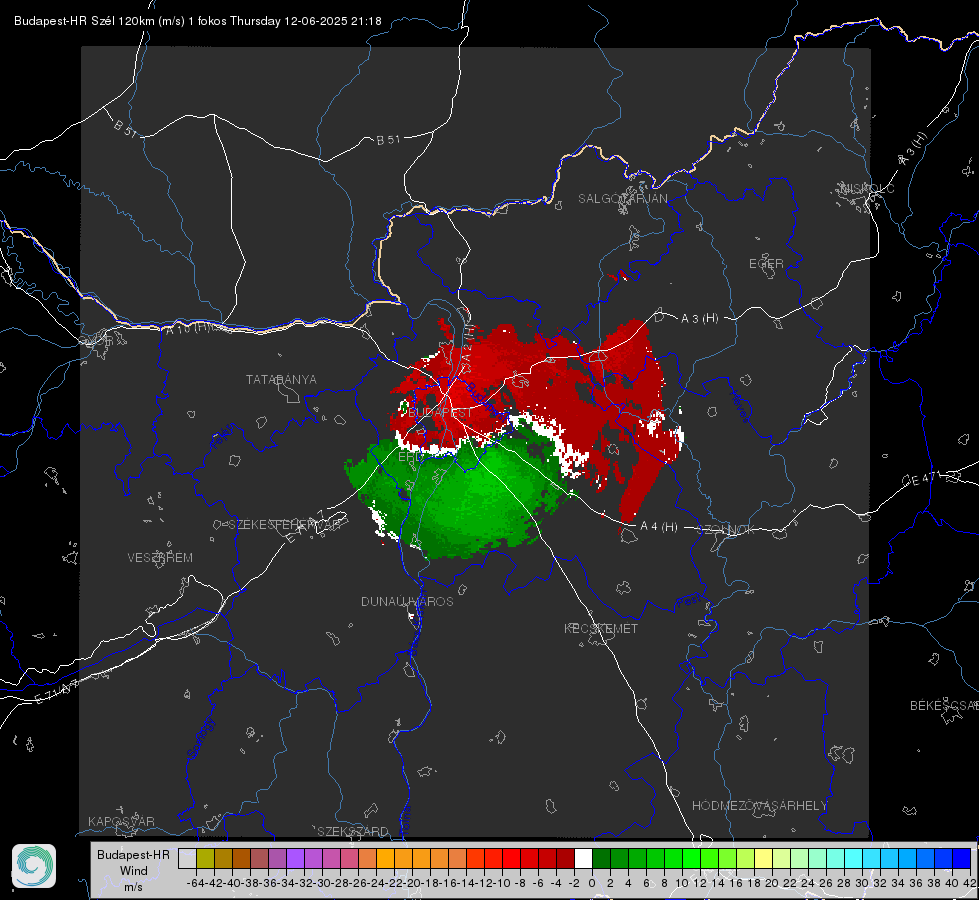
Task: Click the radar title text with date 12-06-2025
Action: pyautogui.click(x=197, y=21)
